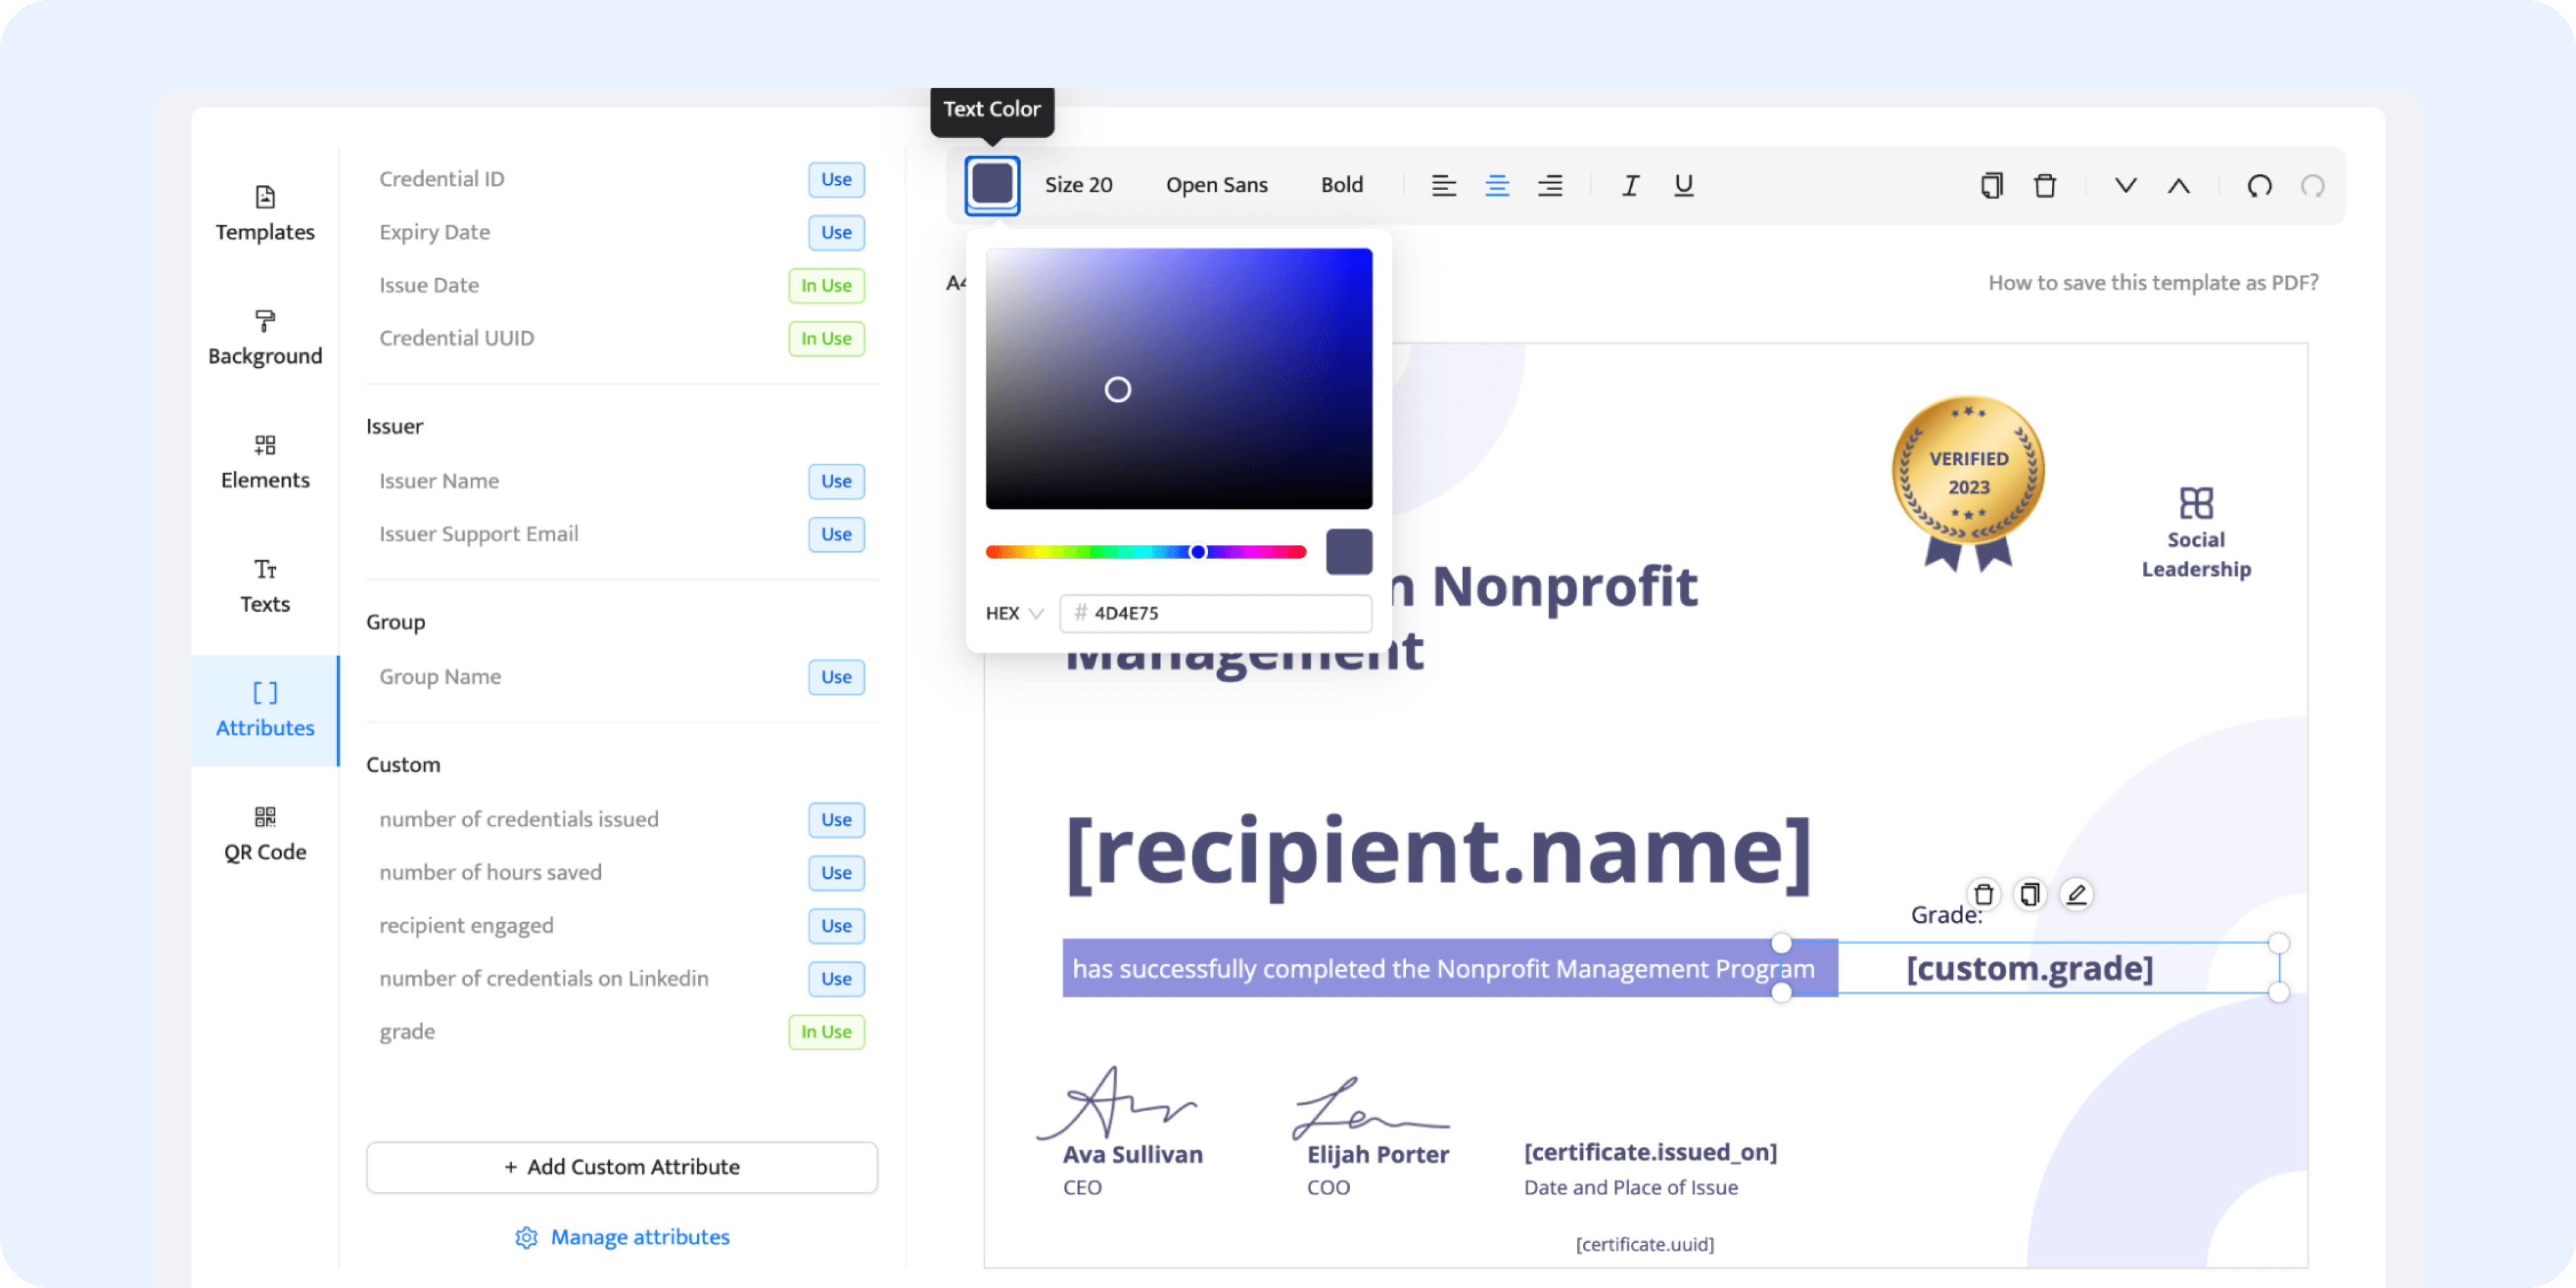Open Manage attributes link
Viewport: 2576px width, 1288px height.
(x=640, y=1237)
